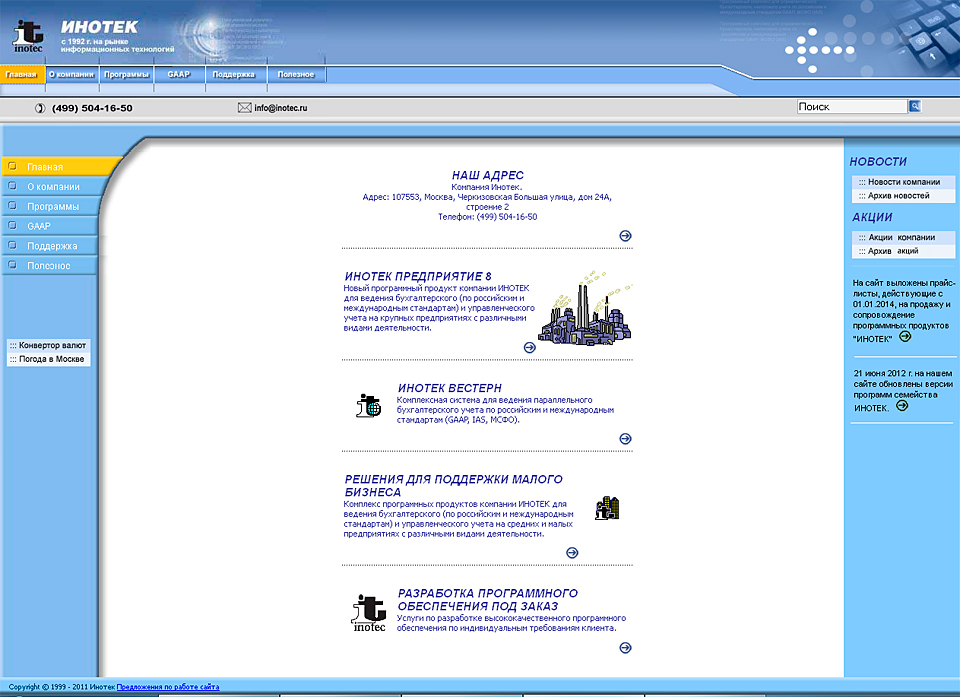This screenshot has height=697, width=960.
Task: Click the square bullet next to sidebar О компании
Action: click(x=12, y=186)
